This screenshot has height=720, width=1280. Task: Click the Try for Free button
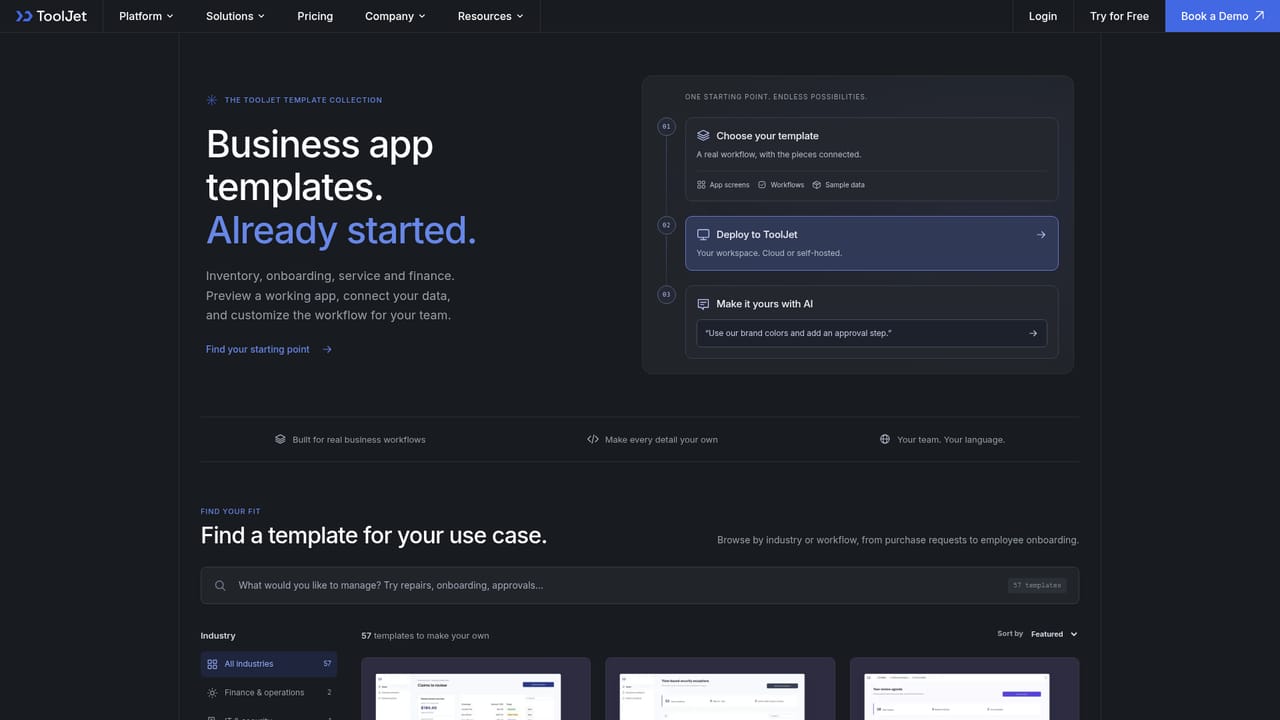point(1119,16)
